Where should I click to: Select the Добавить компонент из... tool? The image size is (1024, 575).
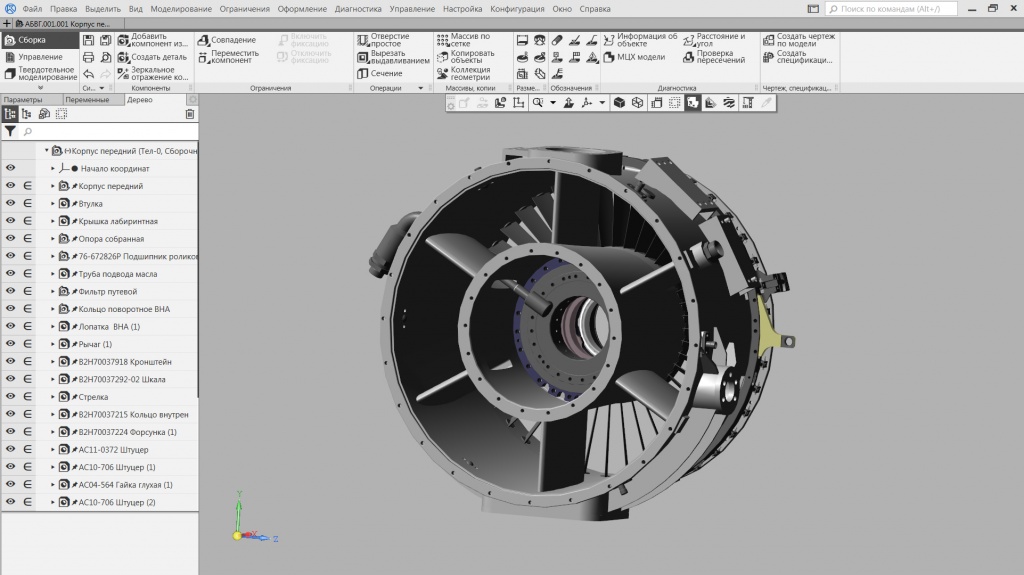tap(151, 40)
